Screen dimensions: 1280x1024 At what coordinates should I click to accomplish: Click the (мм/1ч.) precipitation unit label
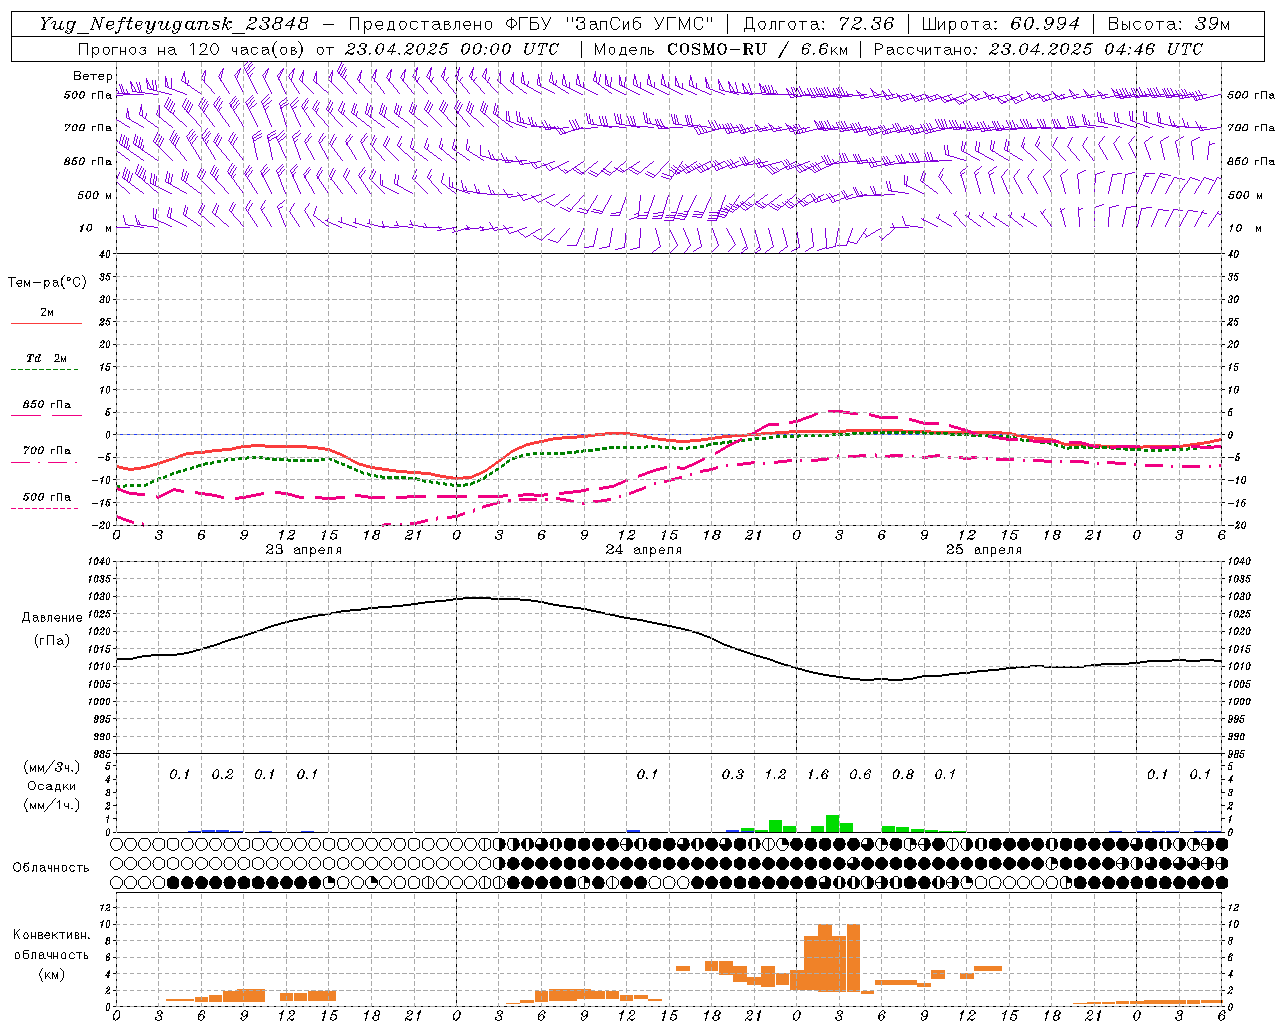51,805
